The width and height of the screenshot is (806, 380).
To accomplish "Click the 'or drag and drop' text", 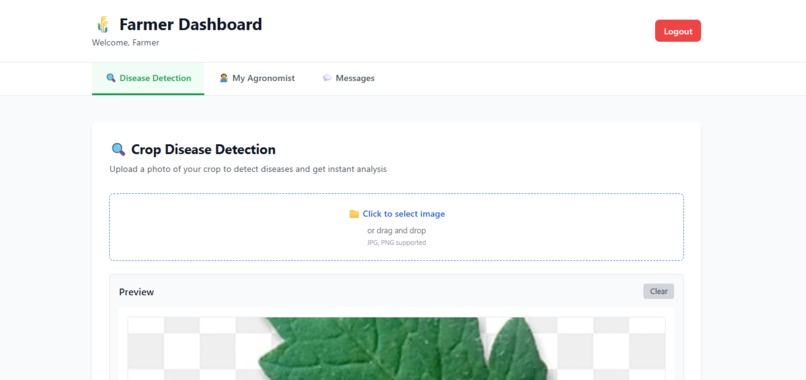I will click(396, 230).
